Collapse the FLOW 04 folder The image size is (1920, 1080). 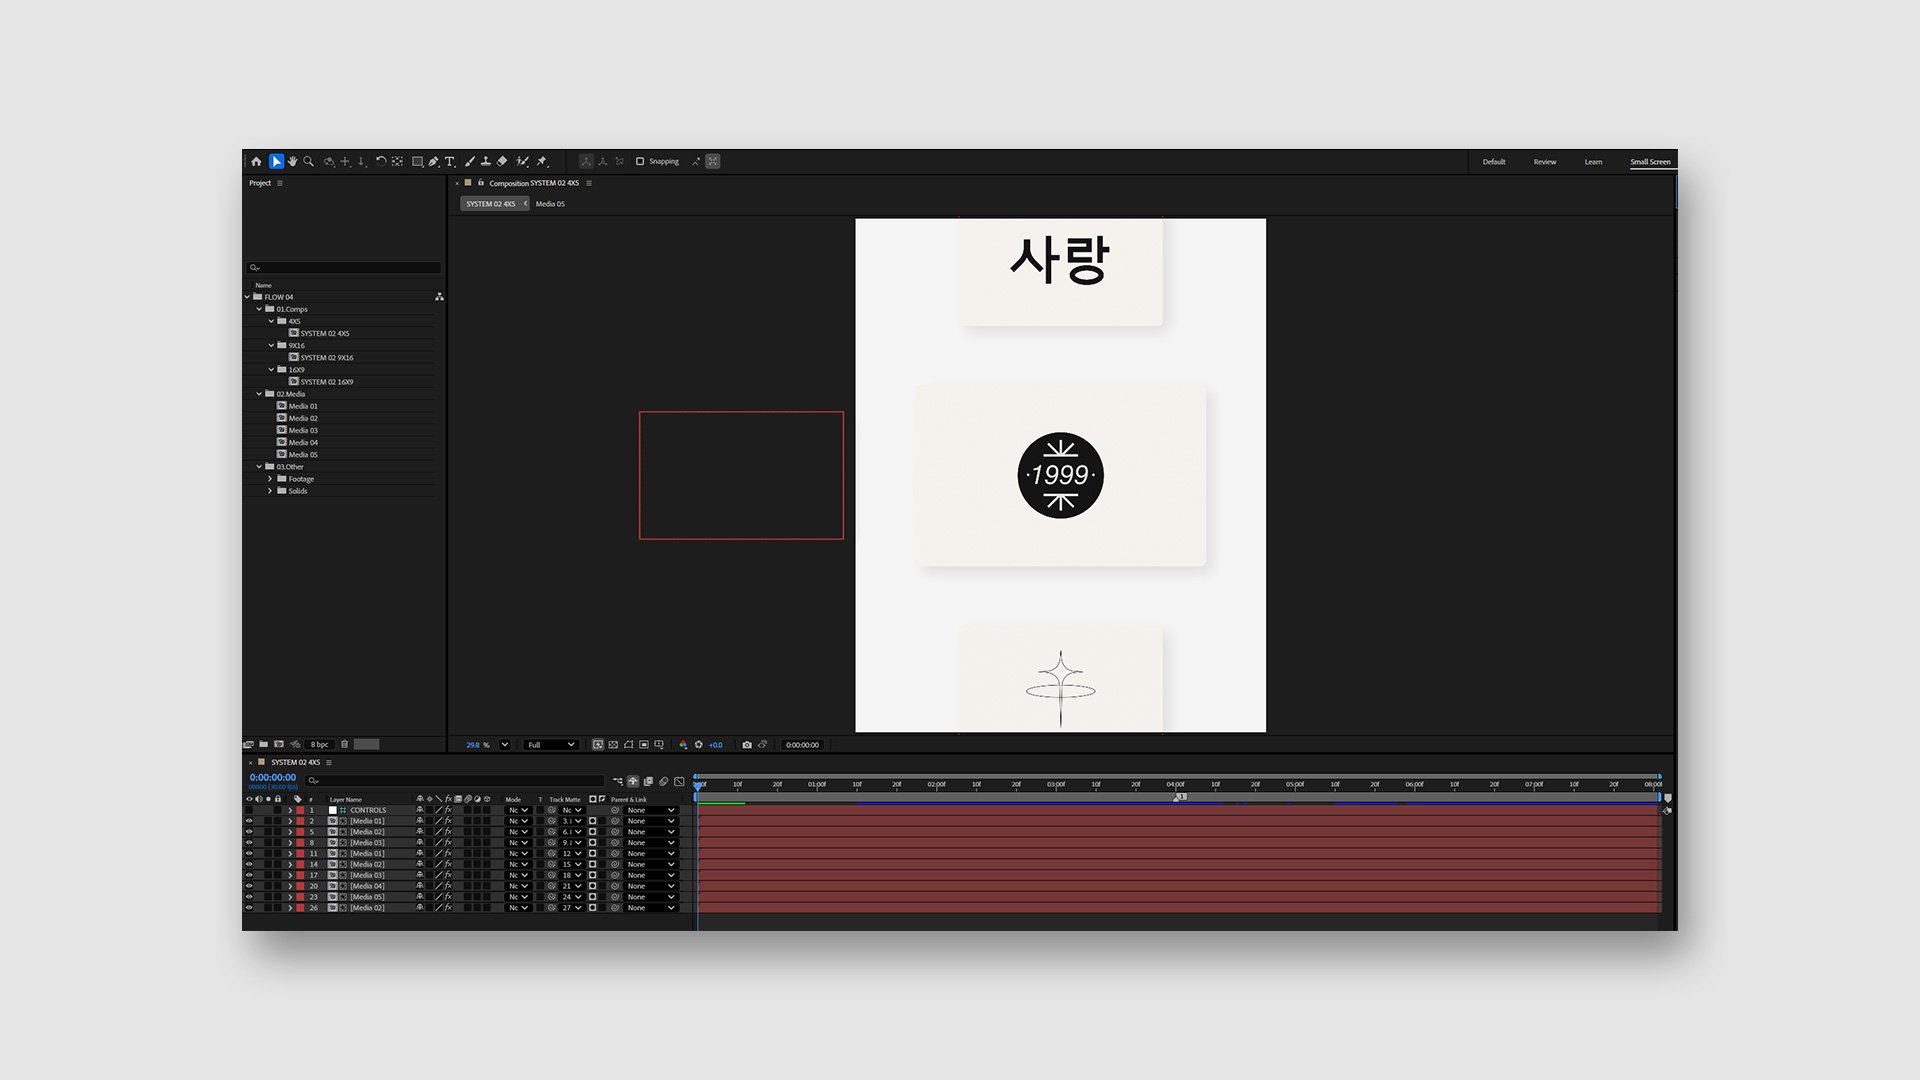tap(247, 297)
